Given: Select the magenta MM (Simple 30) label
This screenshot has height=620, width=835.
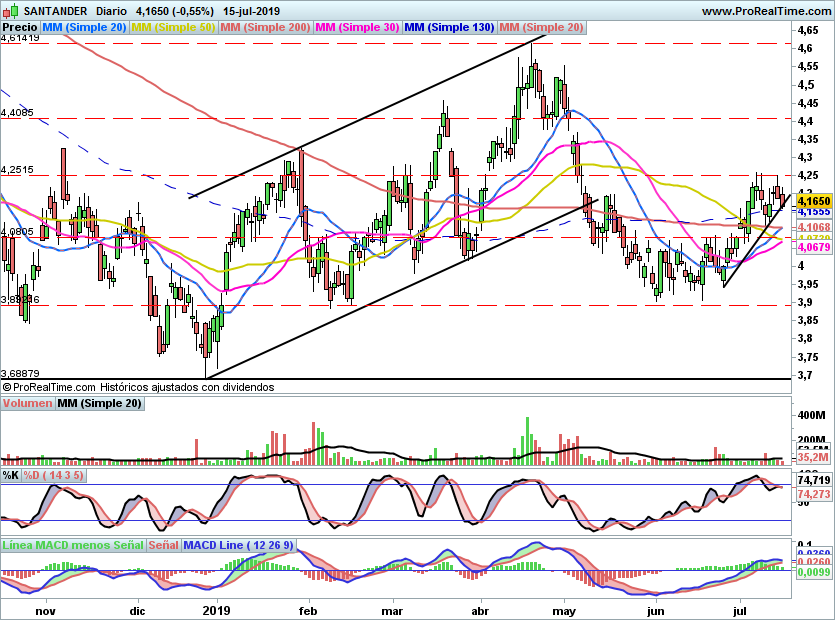Looking at the screenshot, I should (357, 27).
